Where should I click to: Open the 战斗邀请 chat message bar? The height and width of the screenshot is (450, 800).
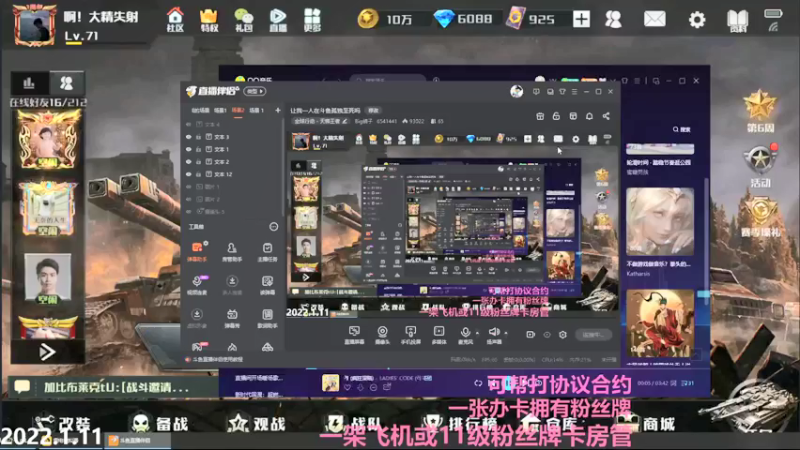click(112, 387)
